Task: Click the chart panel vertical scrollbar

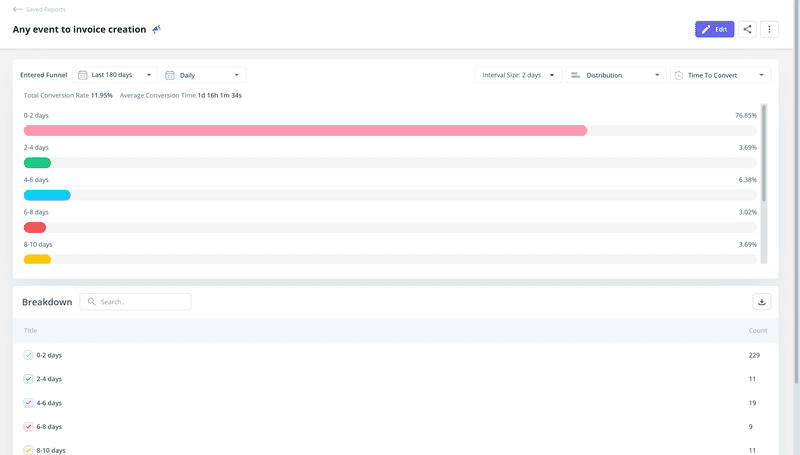Action: pyautogui.click(x=764, y=152)
